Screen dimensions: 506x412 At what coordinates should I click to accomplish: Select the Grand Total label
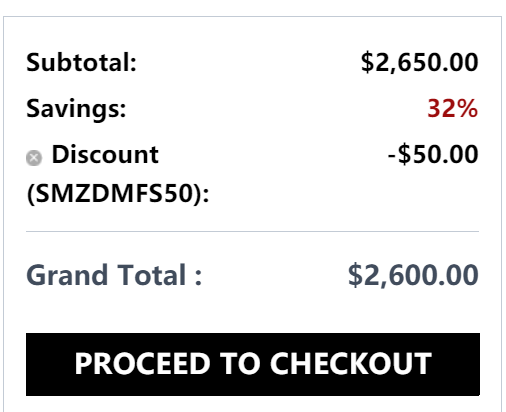click(114, 275)
